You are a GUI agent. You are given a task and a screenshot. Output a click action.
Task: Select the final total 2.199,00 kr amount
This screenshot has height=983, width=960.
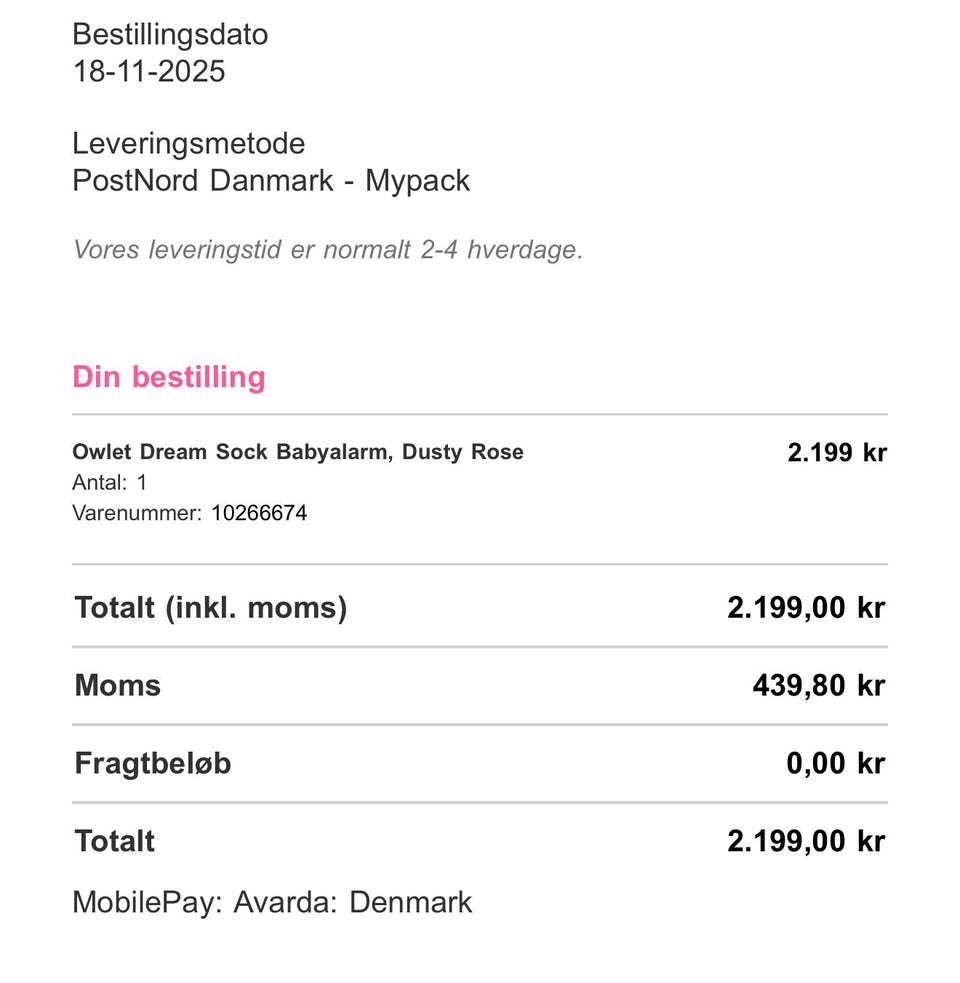click(x=805, y=841)
